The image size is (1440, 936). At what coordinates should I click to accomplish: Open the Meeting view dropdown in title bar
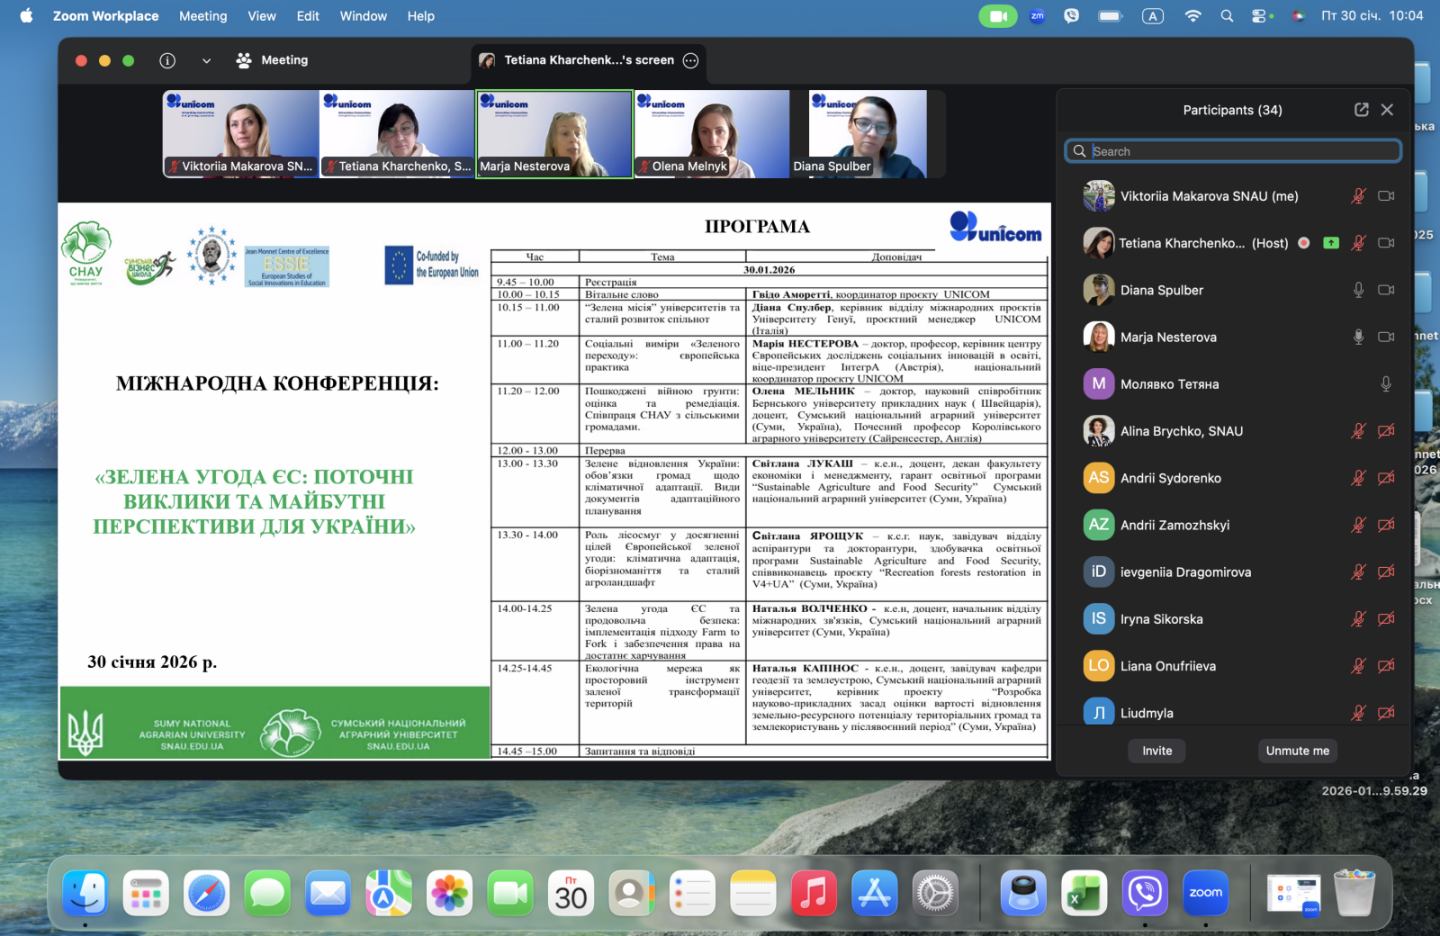(x=272, y=60)
